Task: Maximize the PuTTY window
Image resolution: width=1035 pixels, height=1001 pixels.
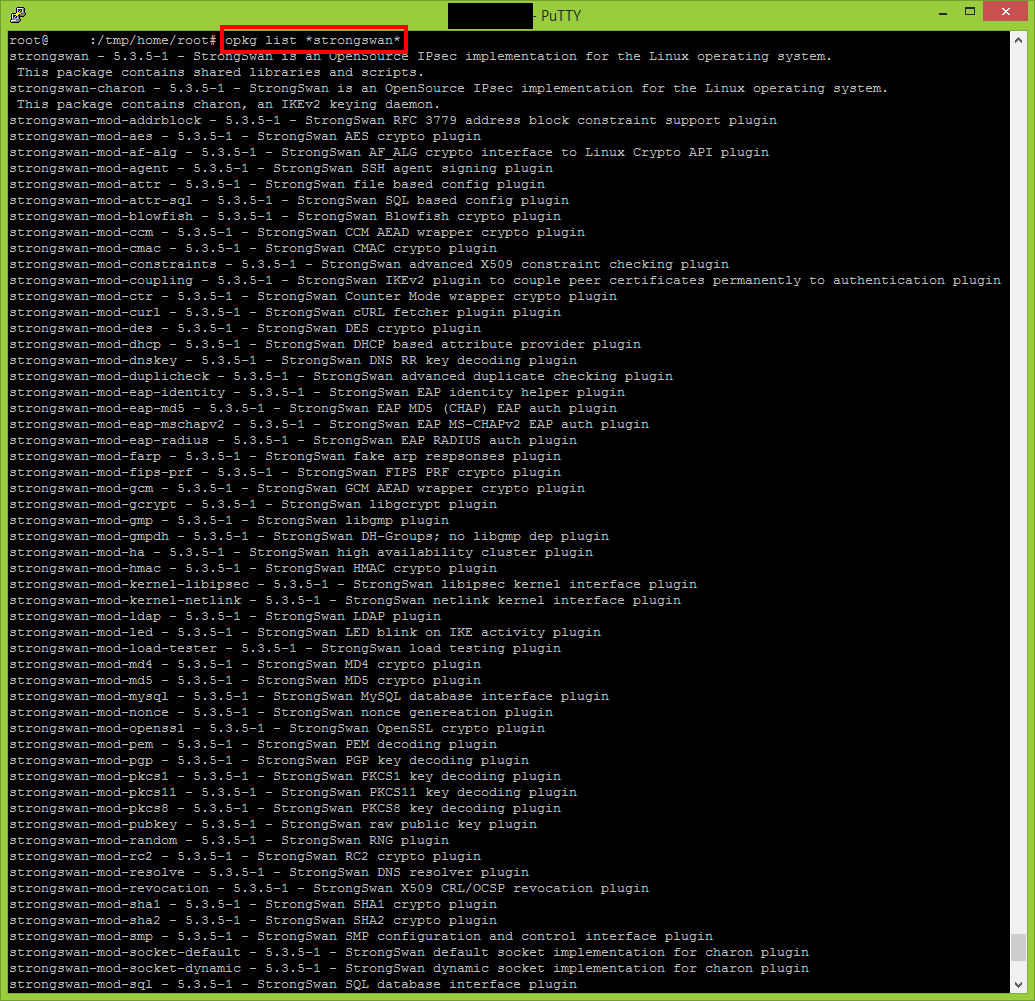Action: coord(970,12)
